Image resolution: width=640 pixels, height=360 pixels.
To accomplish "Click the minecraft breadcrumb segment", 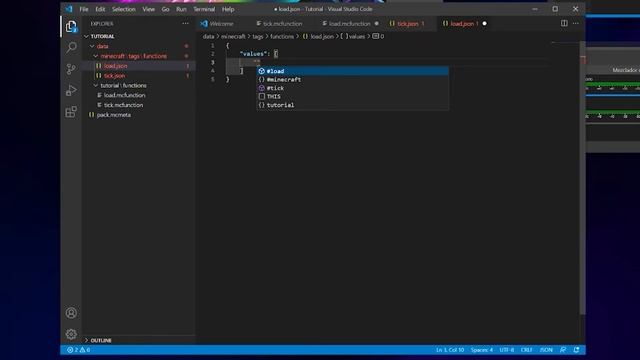I will tap(233, 36).
